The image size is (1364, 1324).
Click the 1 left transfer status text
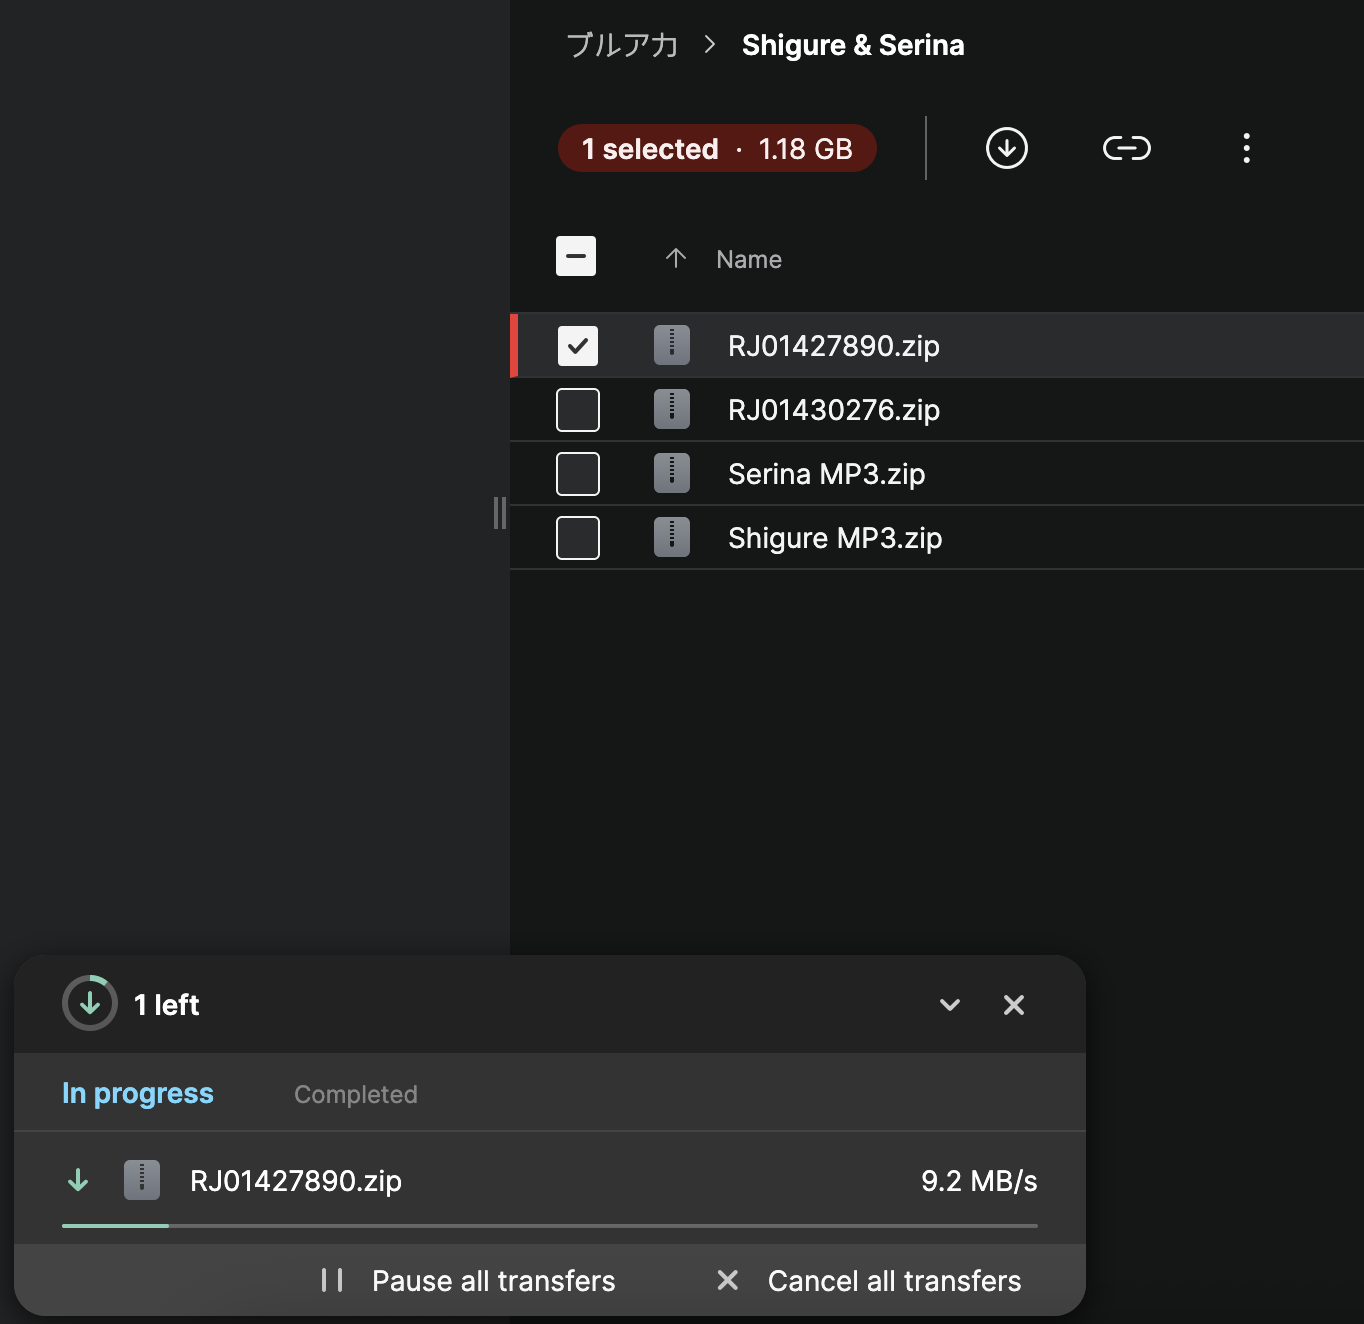coord(167,1005)
